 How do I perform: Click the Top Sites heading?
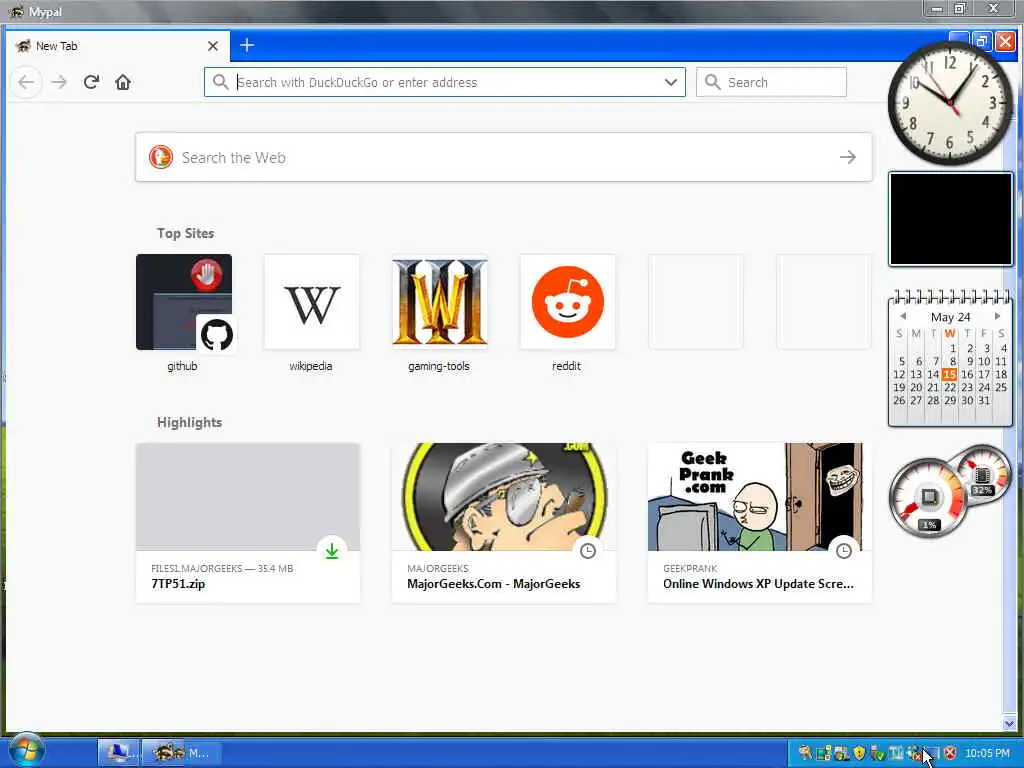point(185,233)
